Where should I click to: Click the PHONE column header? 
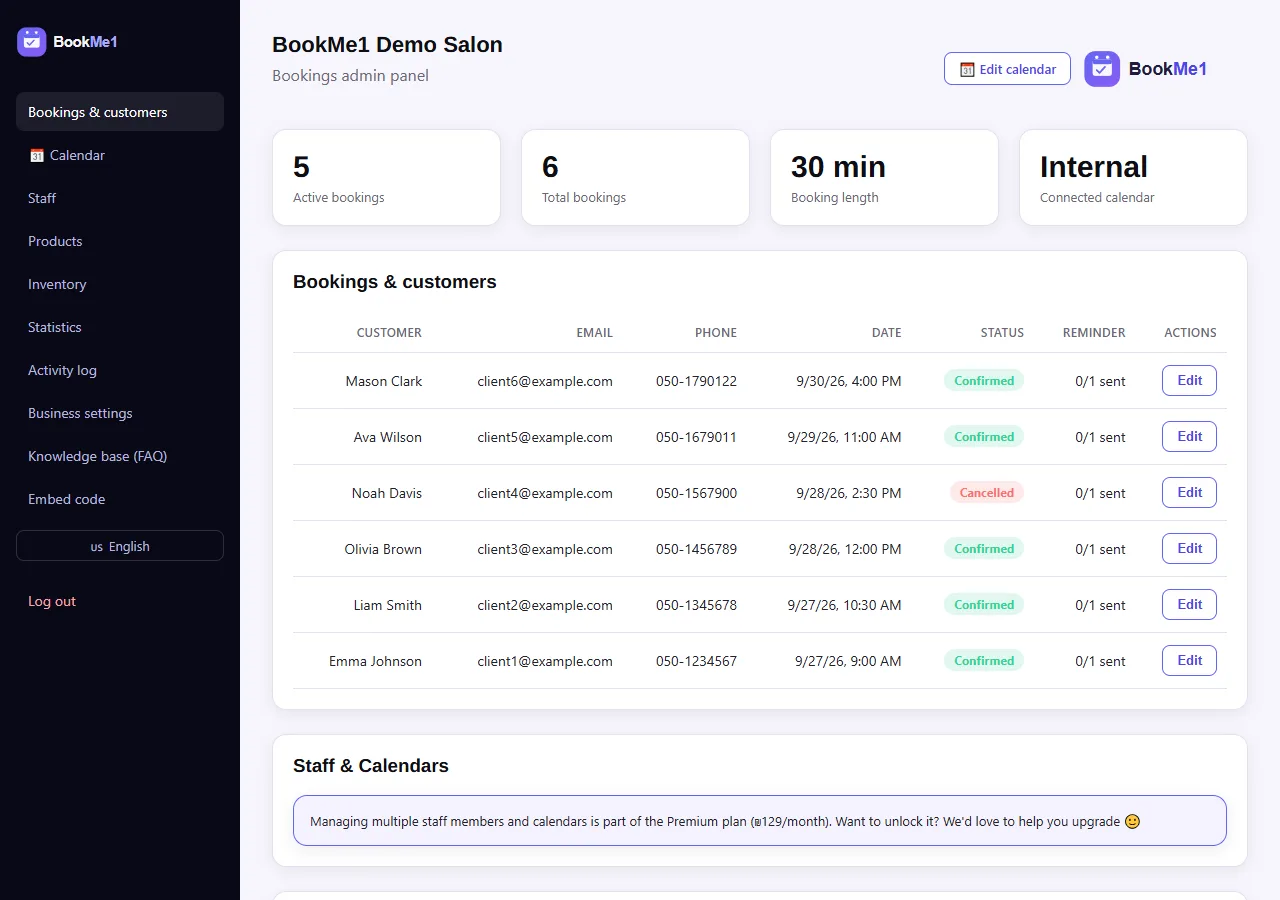coord(716,333)
